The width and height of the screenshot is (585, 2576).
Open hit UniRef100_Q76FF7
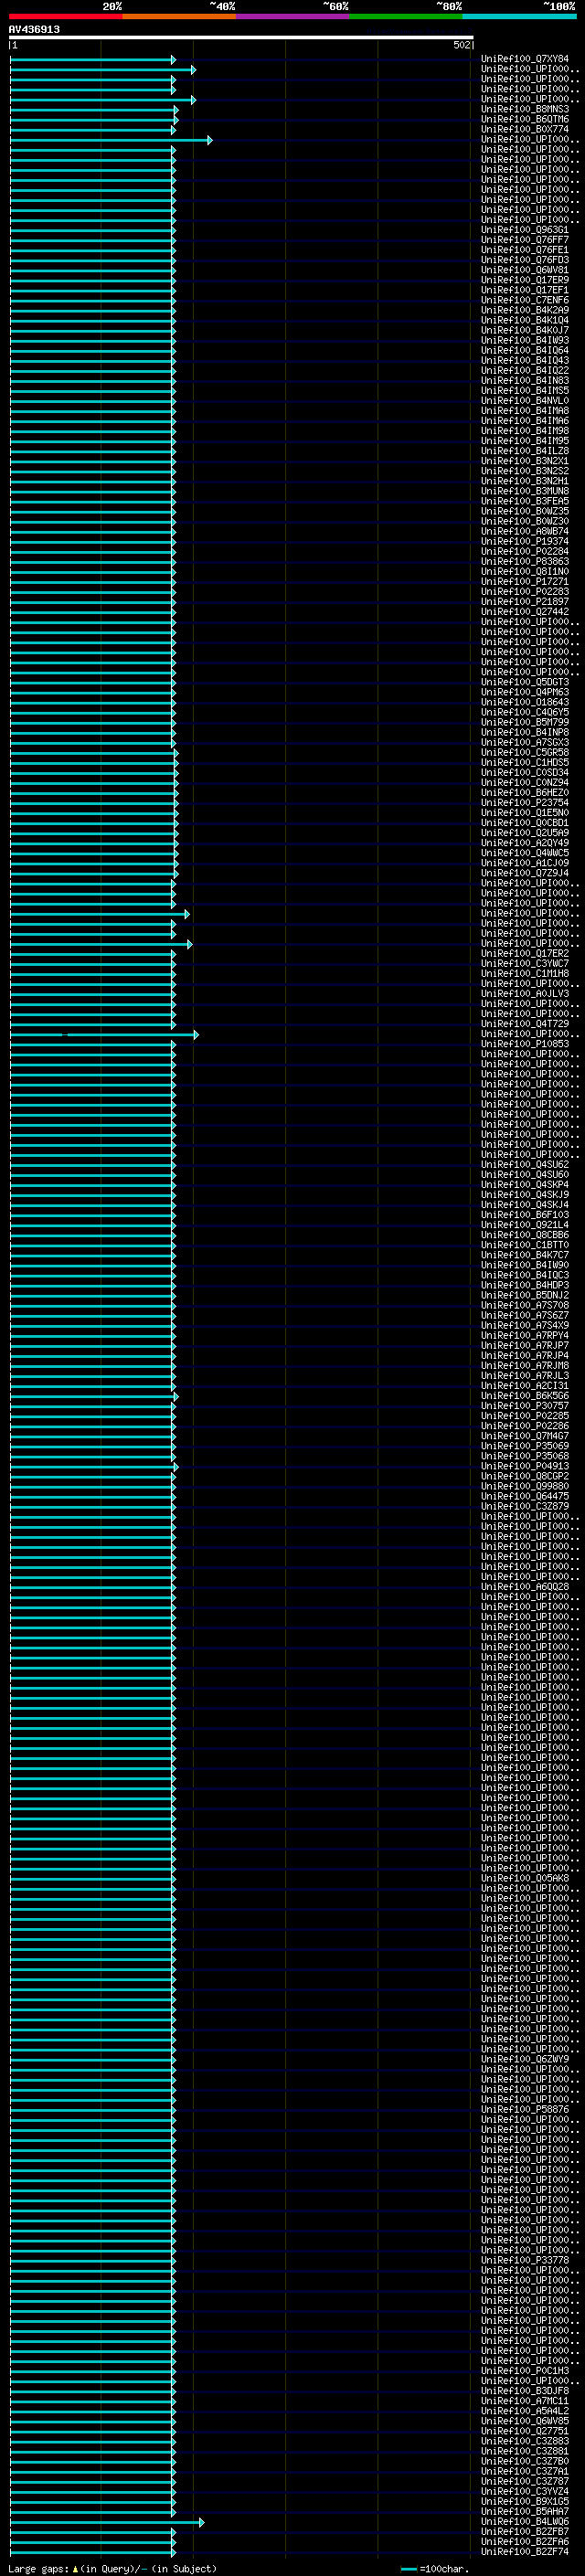525,240
